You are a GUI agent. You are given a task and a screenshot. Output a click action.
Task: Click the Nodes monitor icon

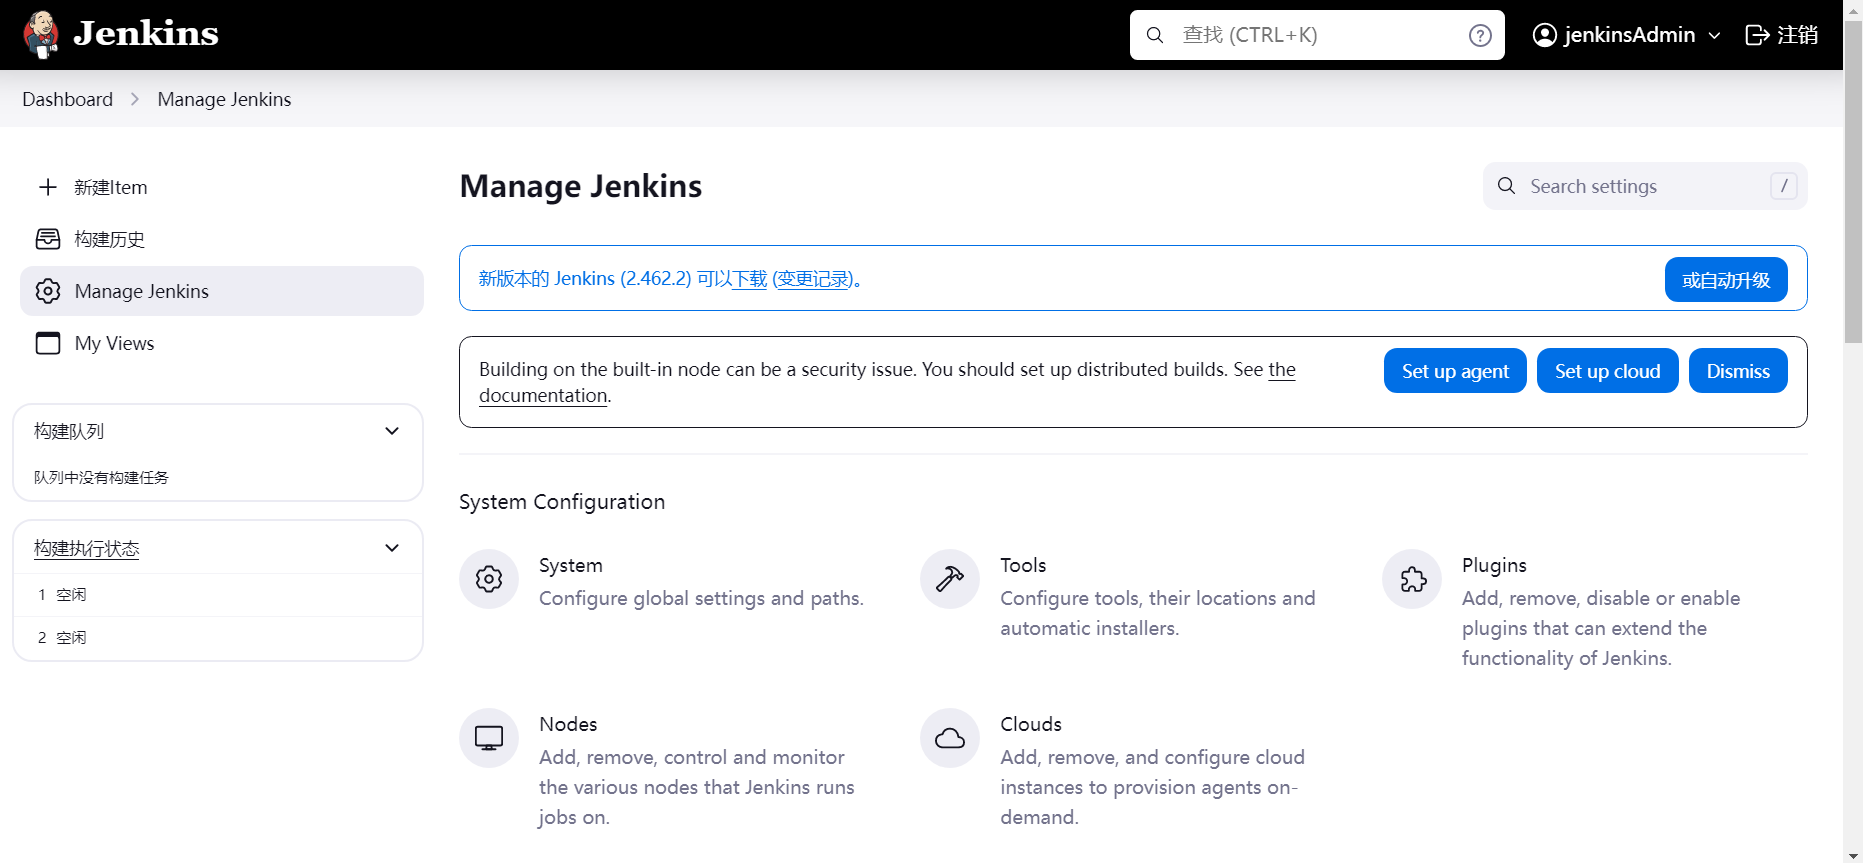(489, 738)
